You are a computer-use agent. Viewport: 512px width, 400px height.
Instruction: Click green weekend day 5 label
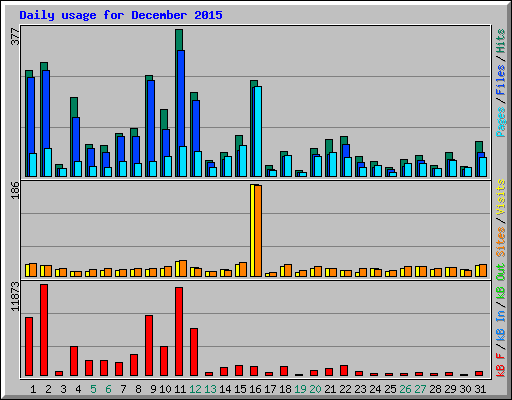click(93, 389)
